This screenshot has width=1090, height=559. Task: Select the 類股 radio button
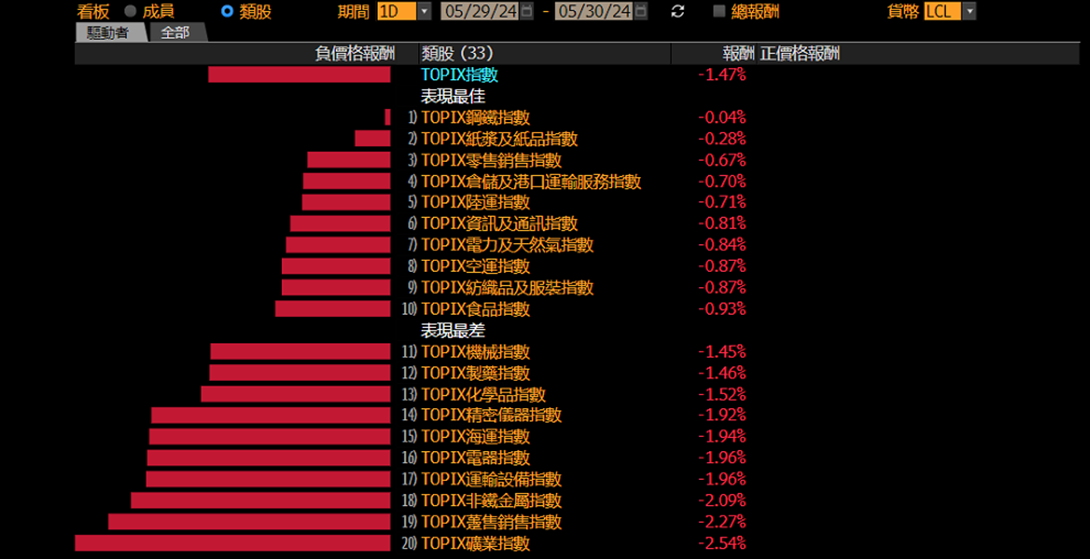[x=227, y=11]
